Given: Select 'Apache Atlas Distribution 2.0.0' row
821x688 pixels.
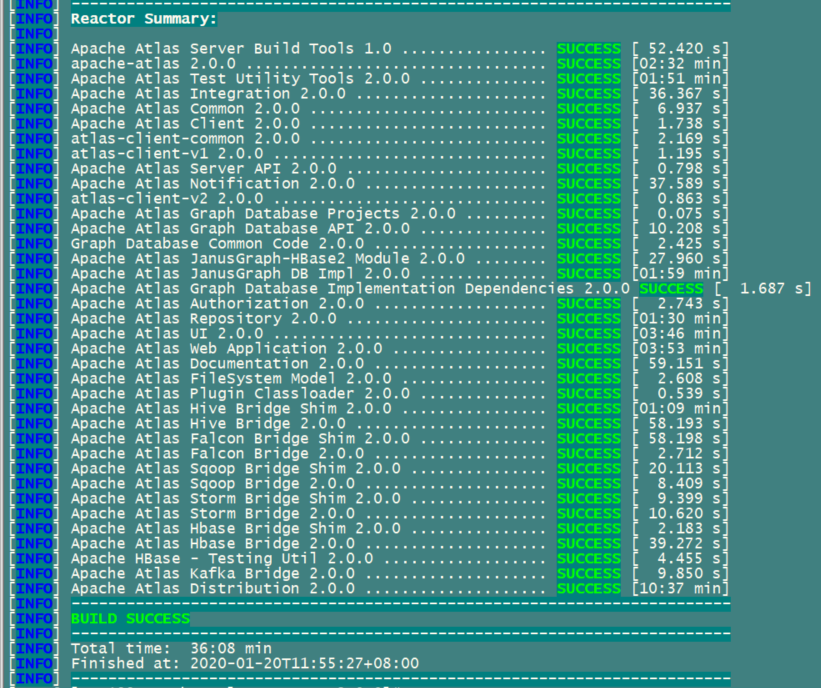Looking at the screenshot, I should point(213,589).
